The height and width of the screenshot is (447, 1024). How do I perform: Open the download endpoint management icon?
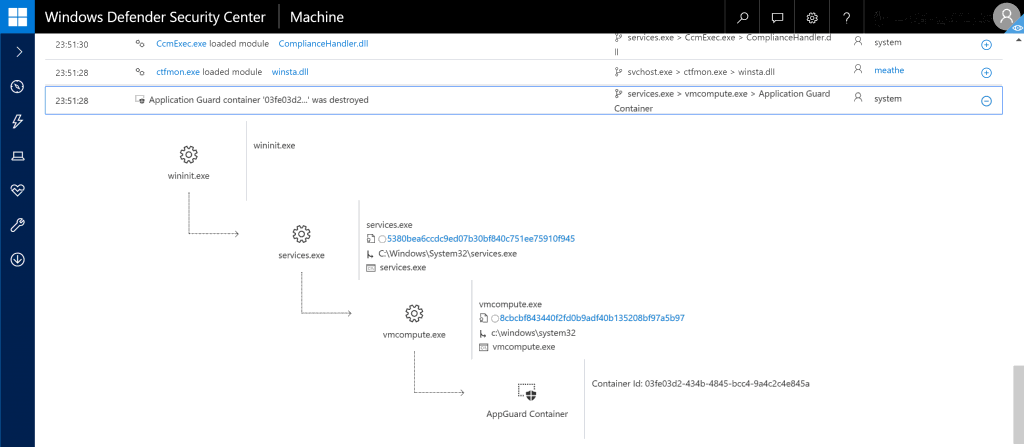tap(18, 260)
